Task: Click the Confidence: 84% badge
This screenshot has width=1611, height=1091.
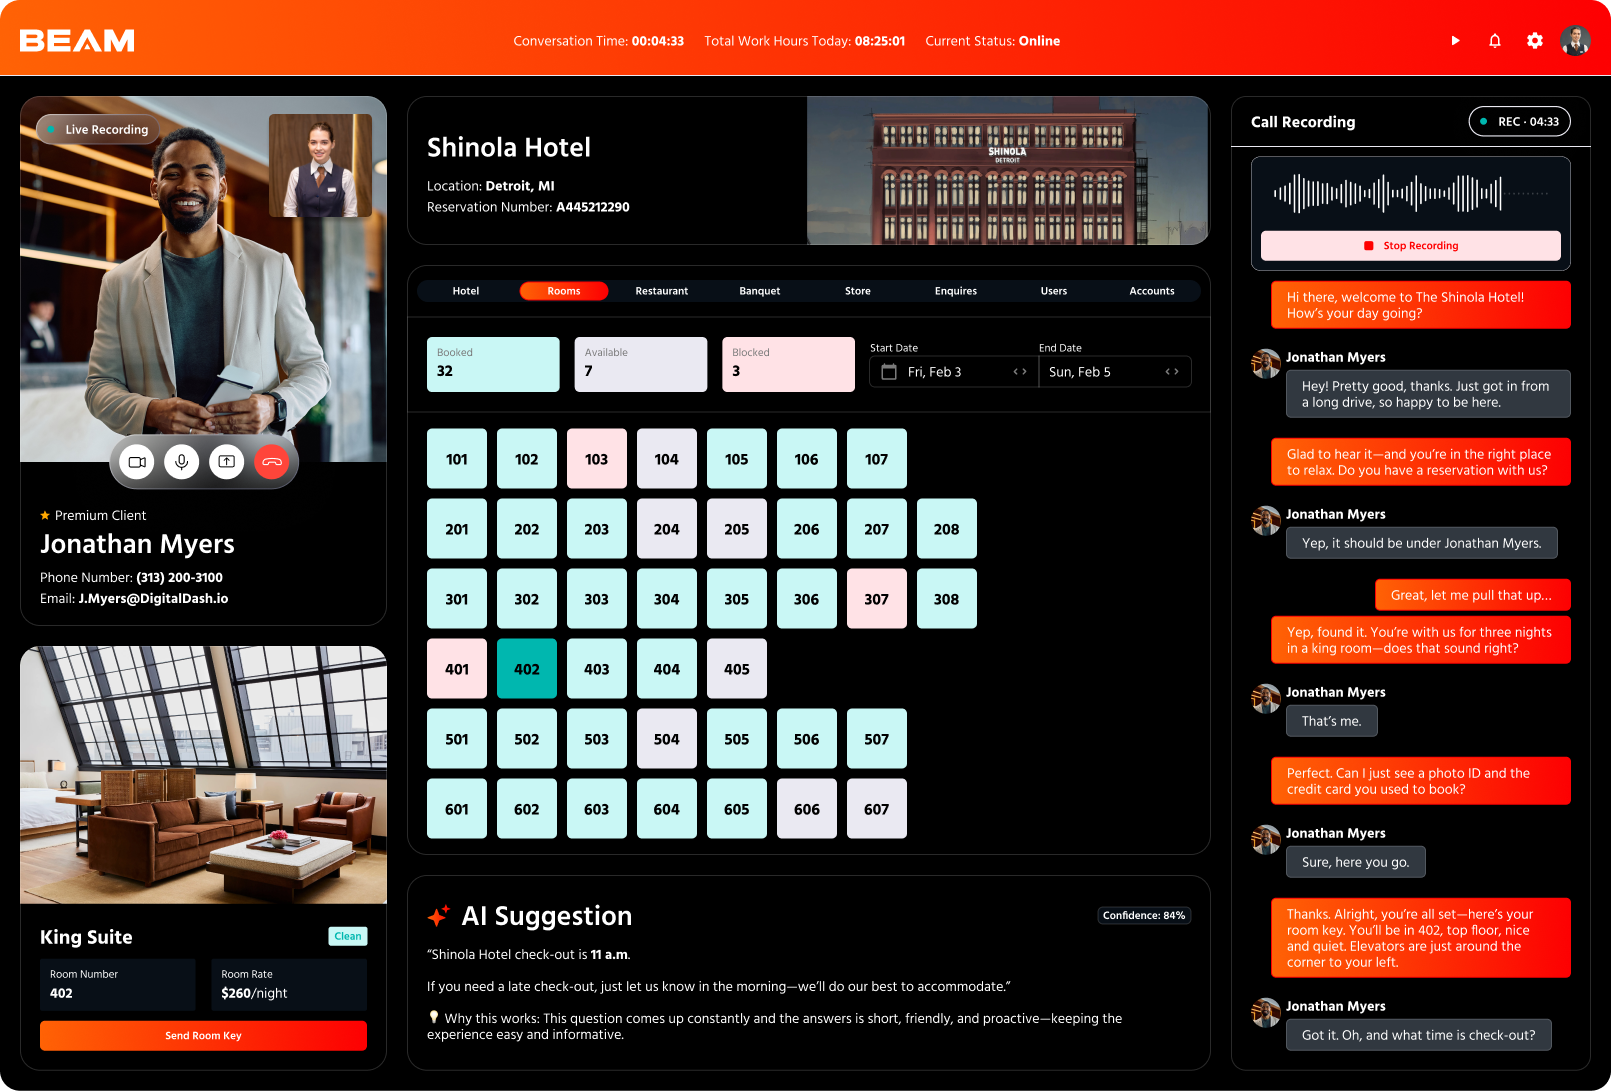Action: tap(1144, 916)
